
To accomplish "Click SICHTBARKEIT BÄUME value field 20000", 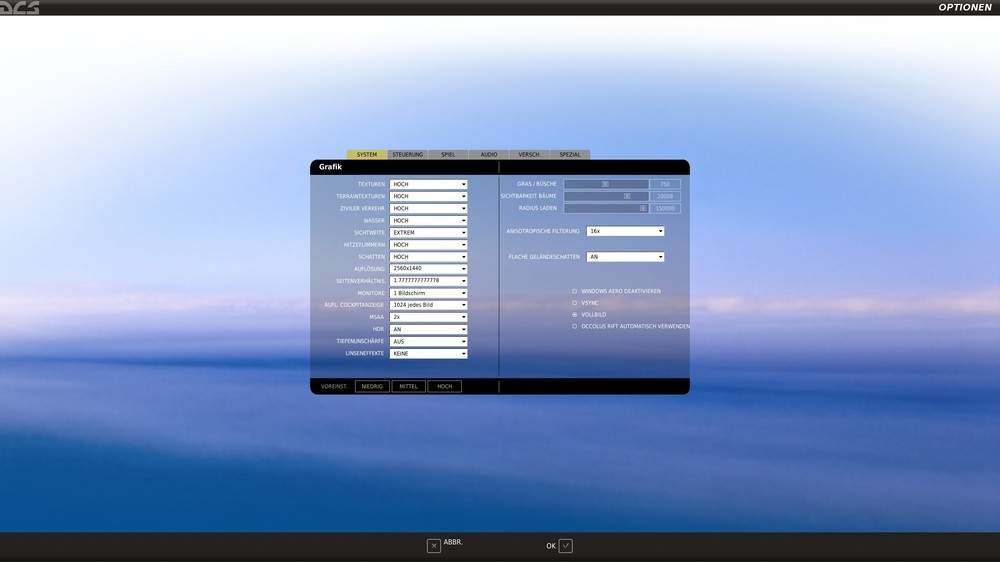I will (x=665, y=196).
